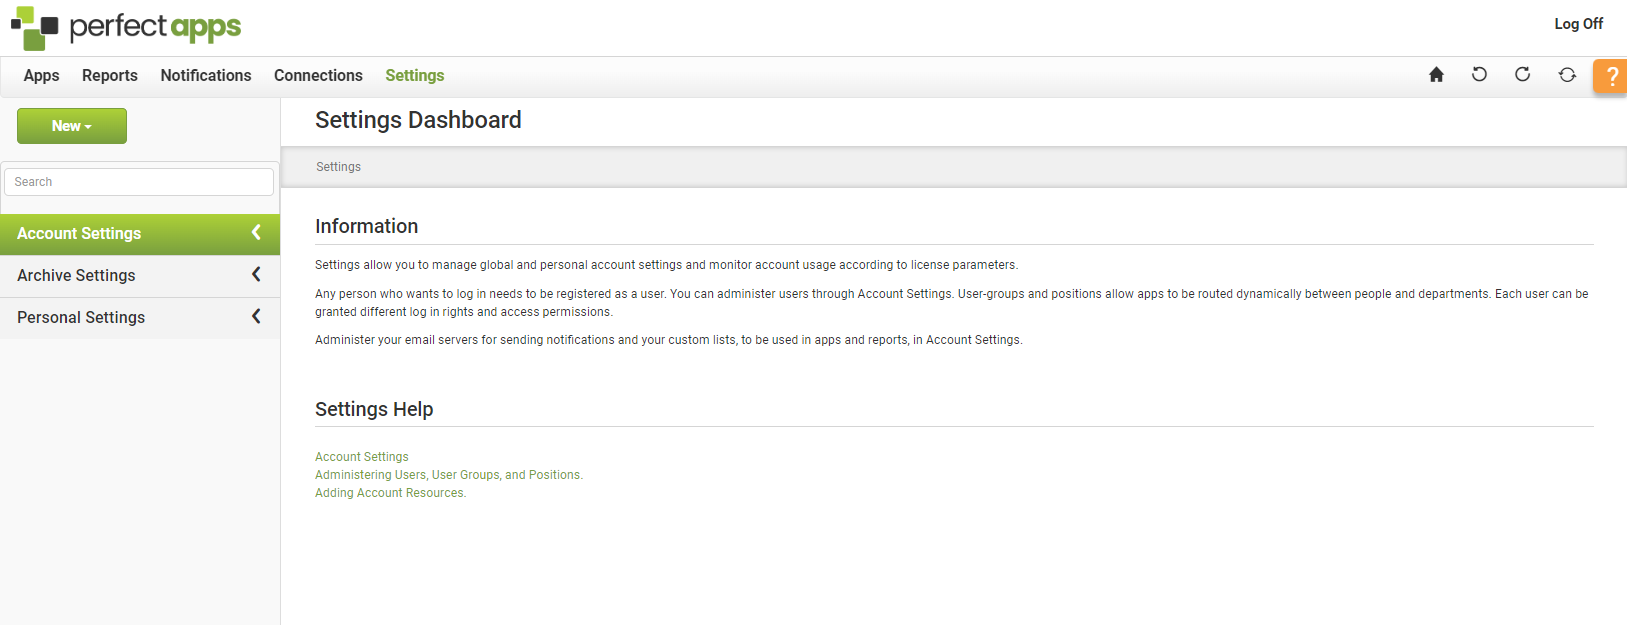Click the Log Off link
The height and width of the screenshot is (625, 1627).
point(1578,24)
